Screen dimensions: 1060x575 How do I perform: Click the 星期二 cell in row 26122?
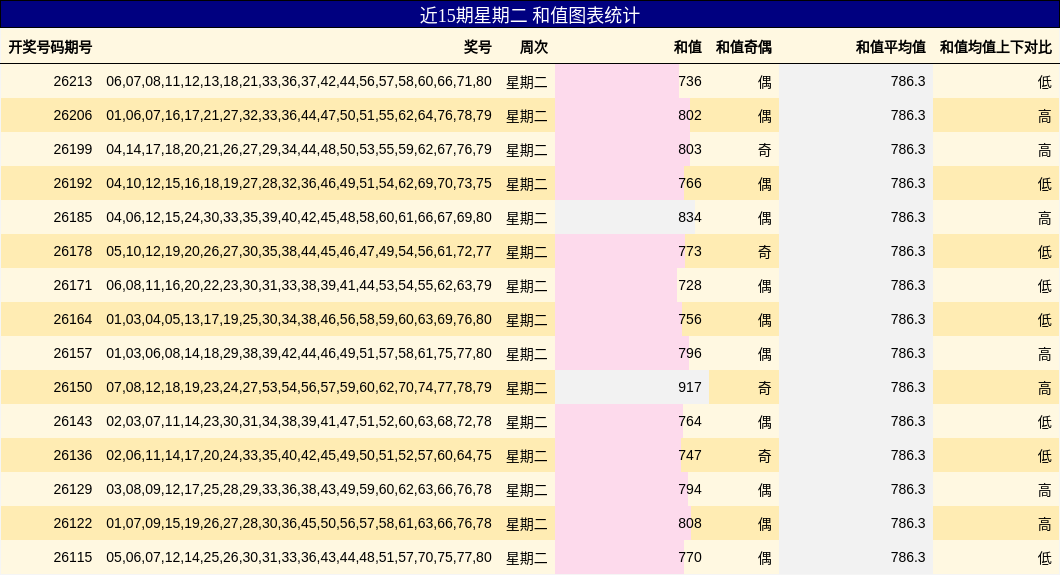(x=527, y=524)
